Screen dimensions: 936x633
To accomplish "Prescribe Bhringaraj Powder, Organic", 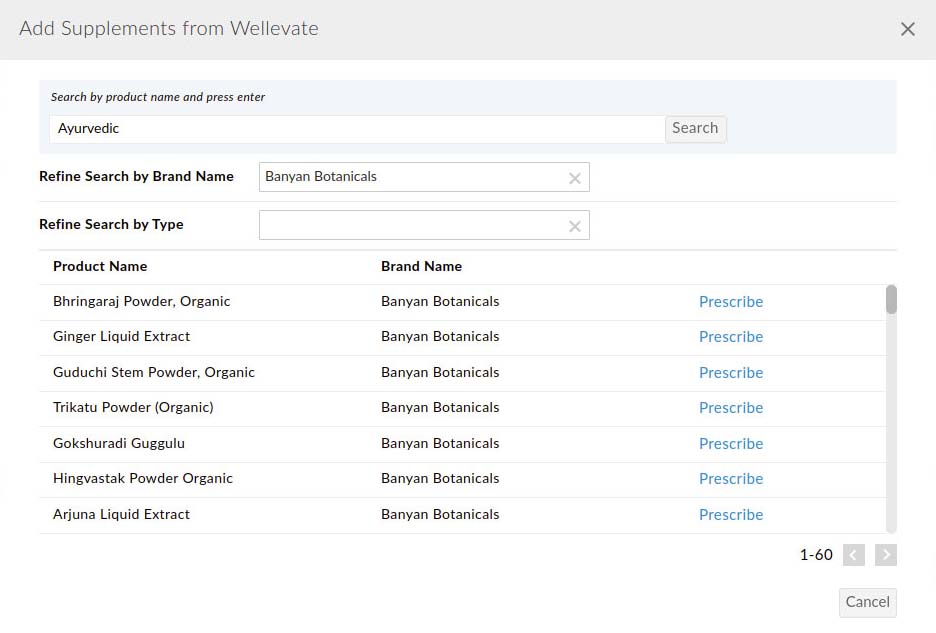I will click(x=731, y=301).
